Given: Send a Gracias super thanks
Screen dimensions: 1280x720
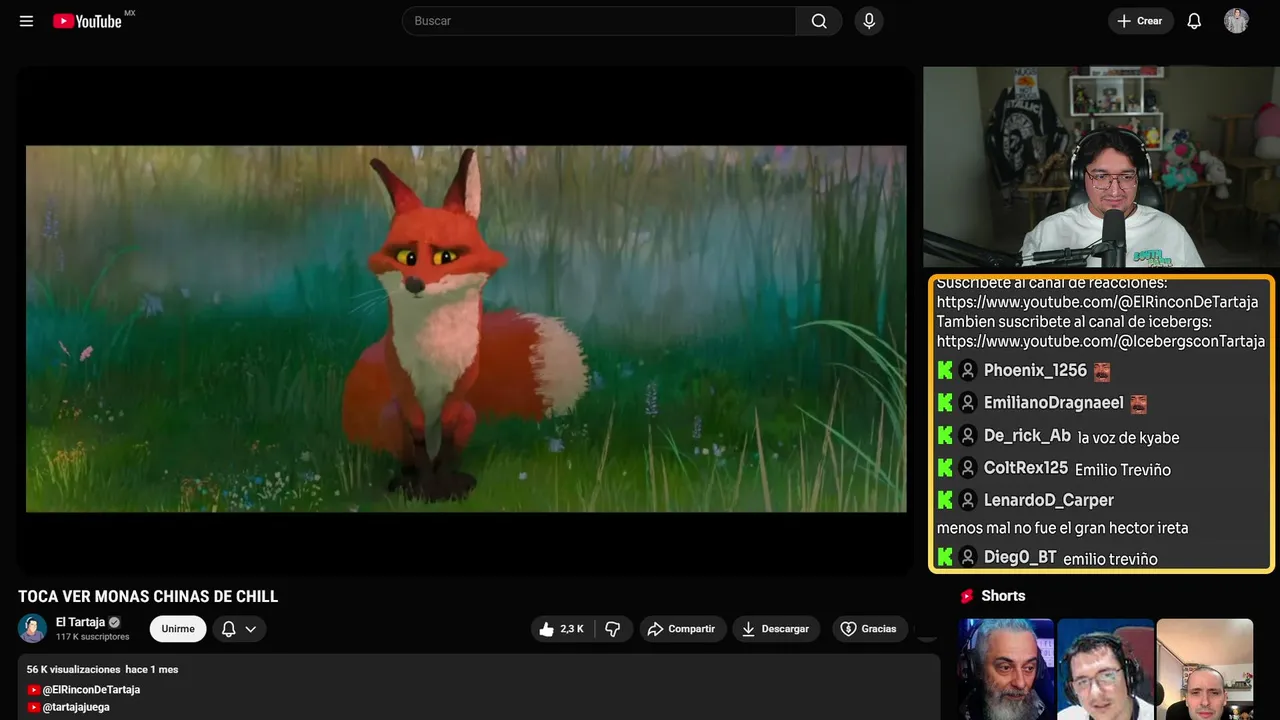Looking at the screenshot, I should coord(869,629).
